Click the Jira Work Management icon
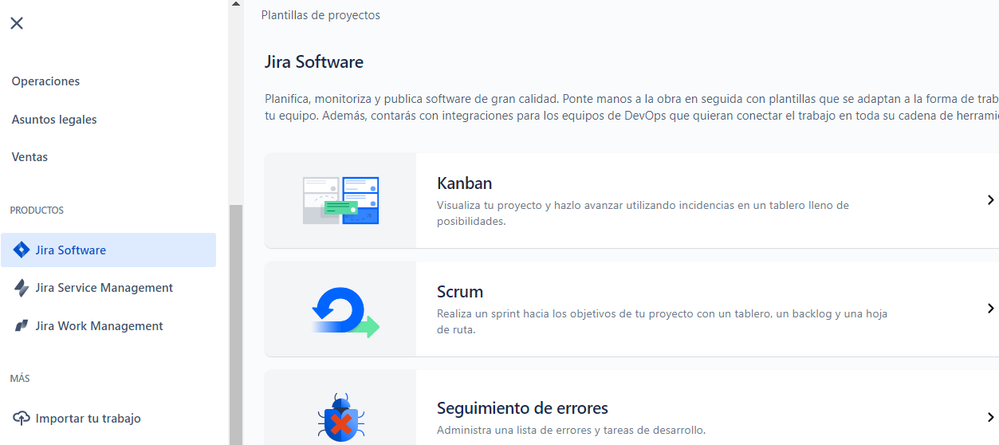Image resolution: width=999 pixels, height=445 pixels. click(x=21, y=326)
